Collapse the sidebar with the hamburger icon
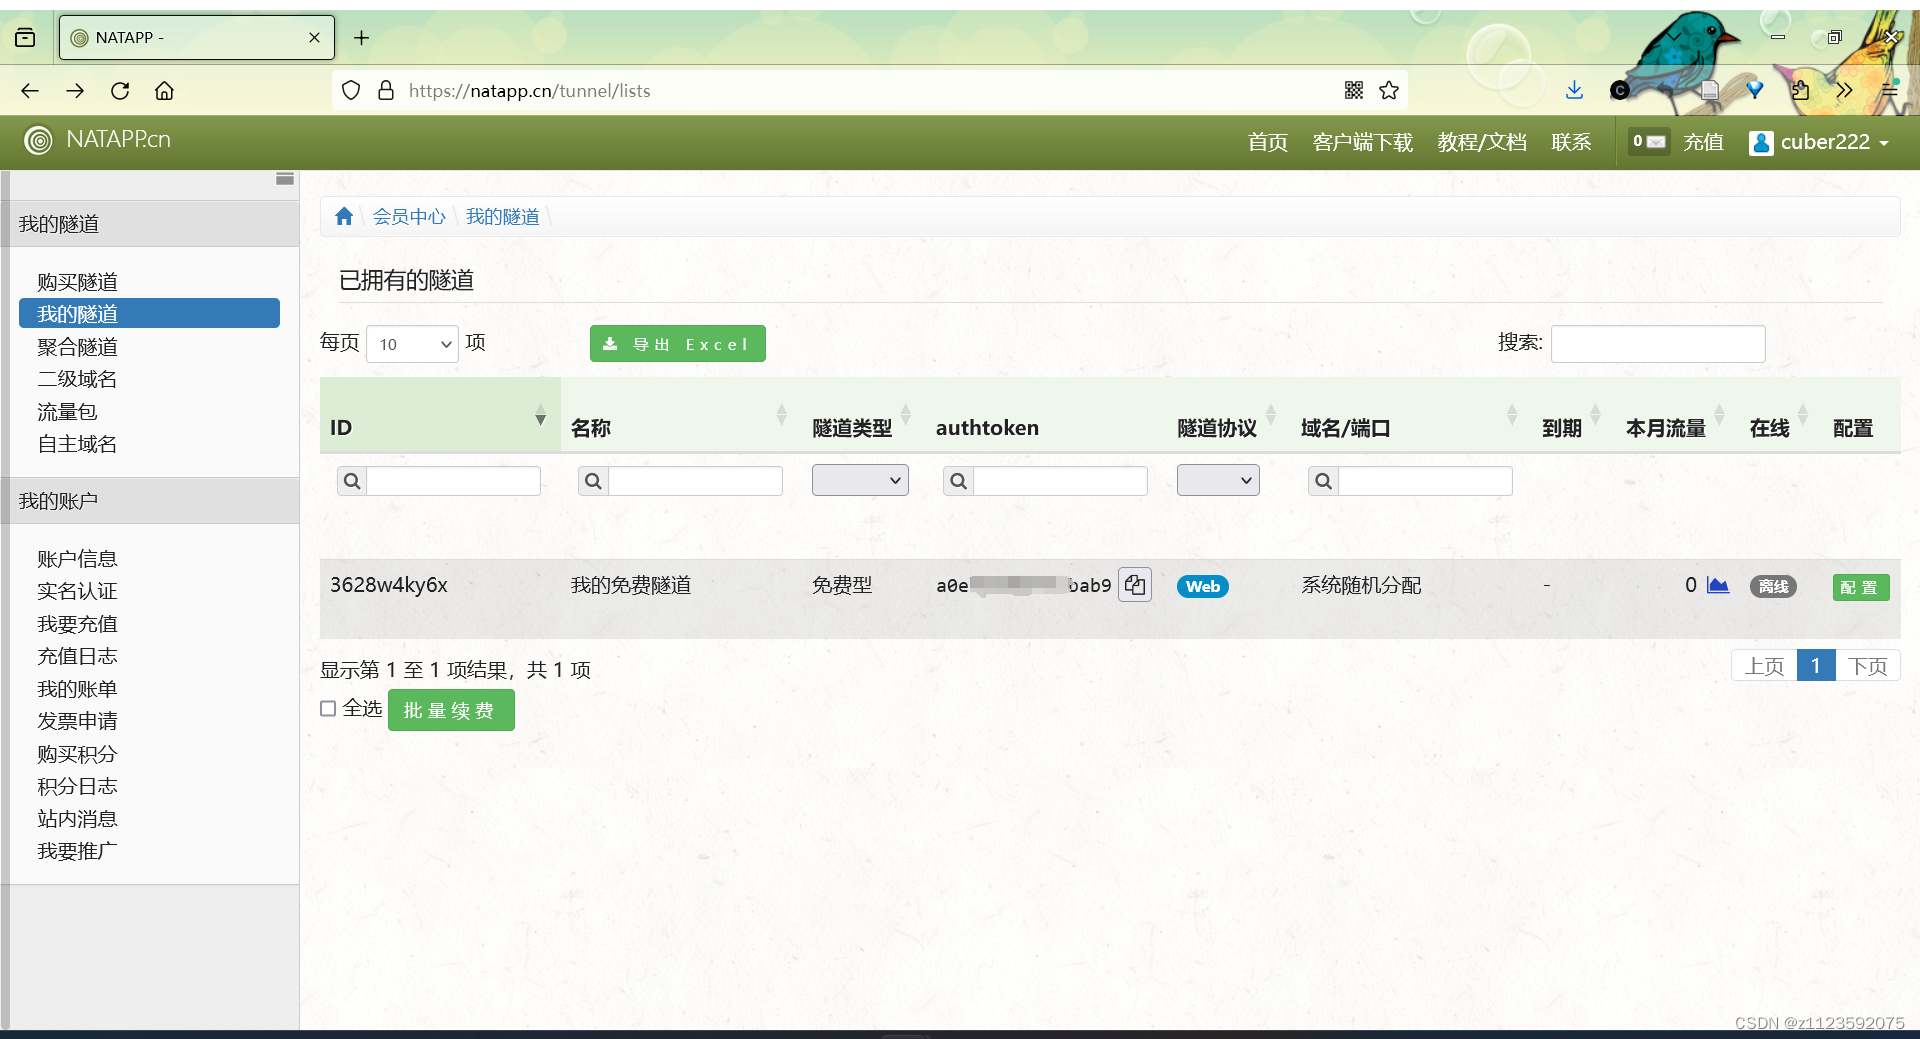1920x1039 pixels. click(283, 181)
